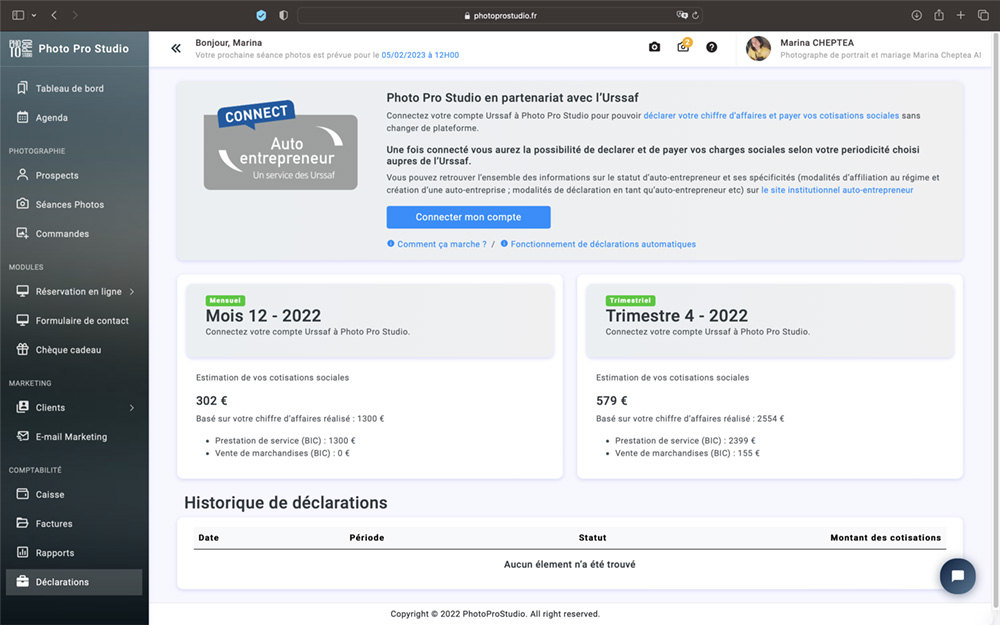This screenshot has height=625, width=1000.
Task: Collapse sidebar with double chevron icon
Action: click(176, 48)
